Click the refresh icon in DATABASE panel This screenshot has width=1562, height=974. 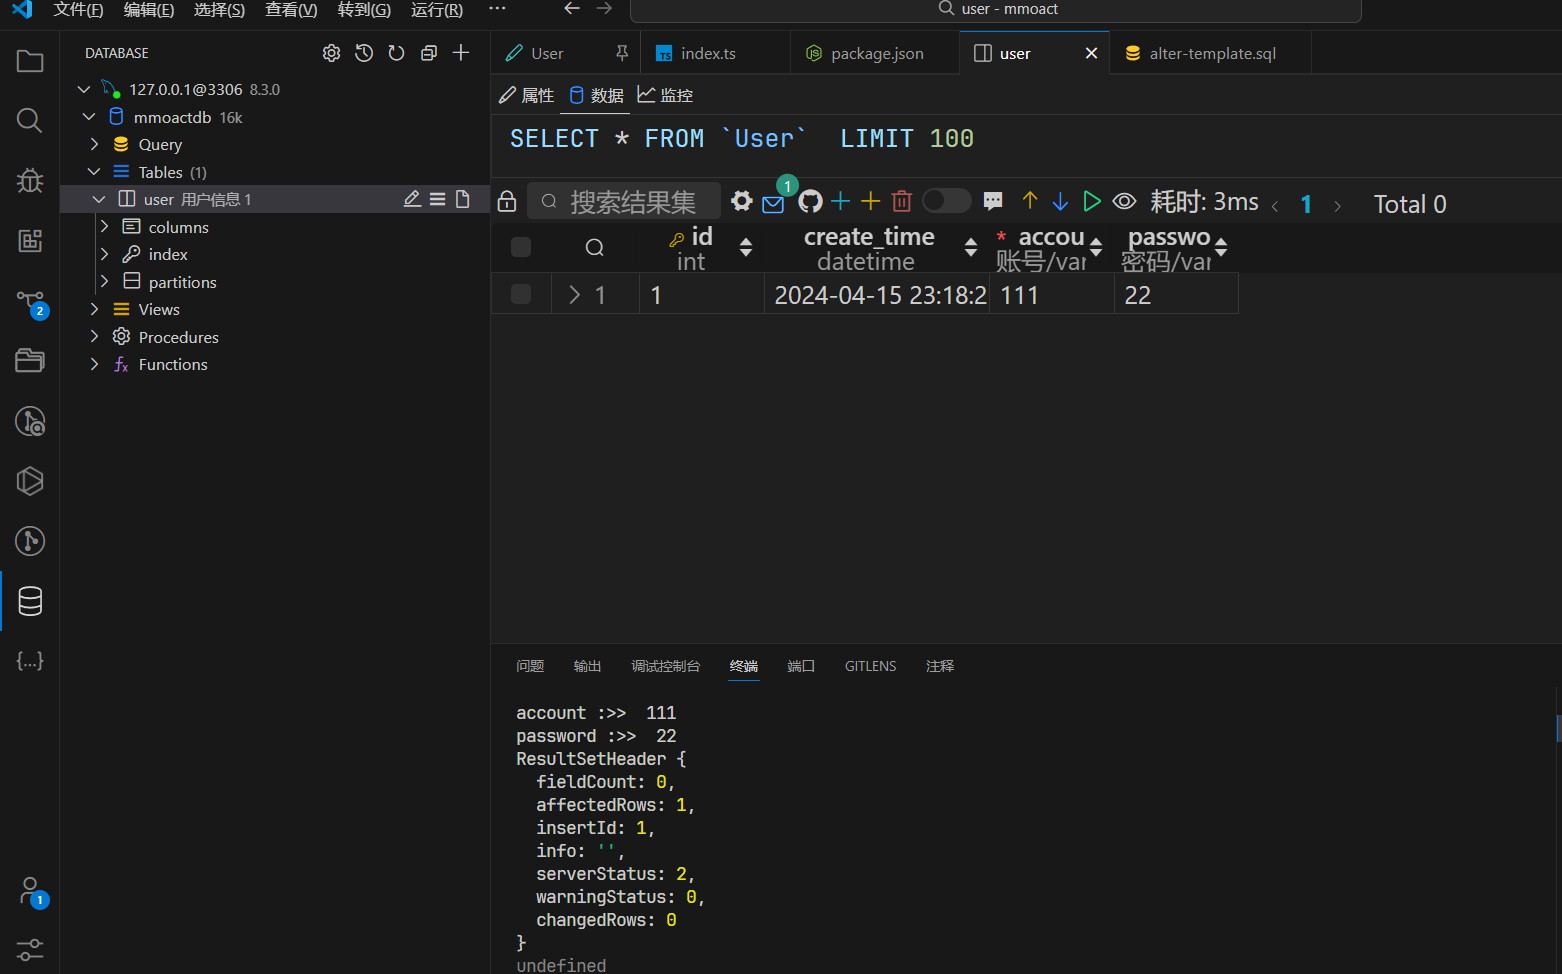point(396,53)
